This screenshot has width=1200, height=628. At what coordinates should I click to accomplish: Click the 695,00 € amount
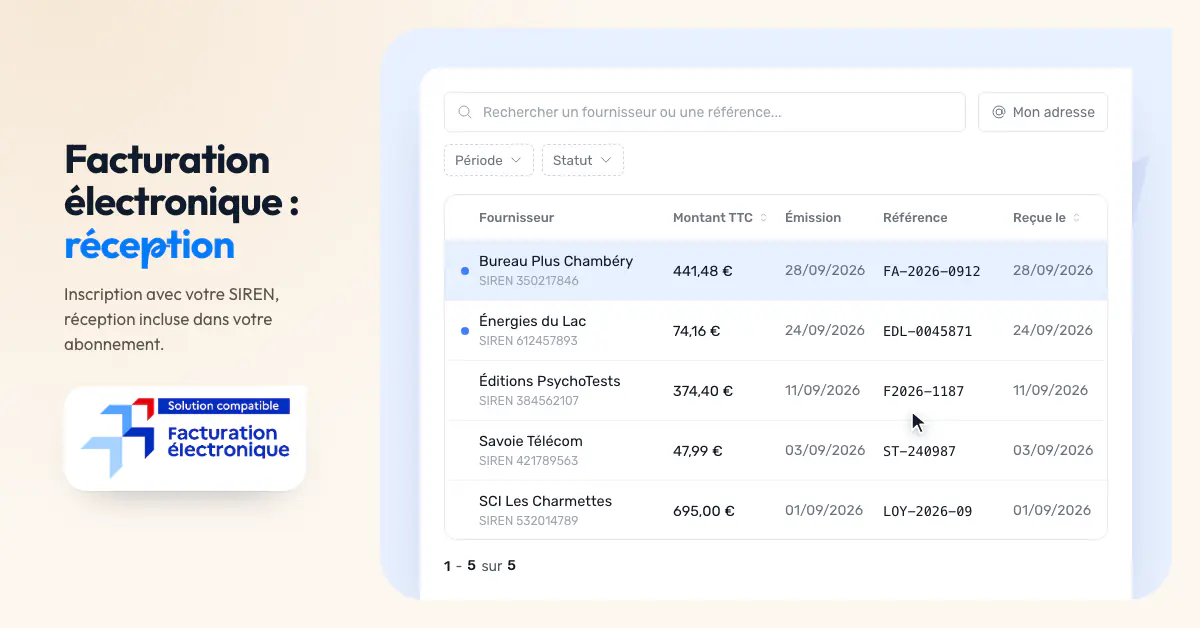point(704,511)
